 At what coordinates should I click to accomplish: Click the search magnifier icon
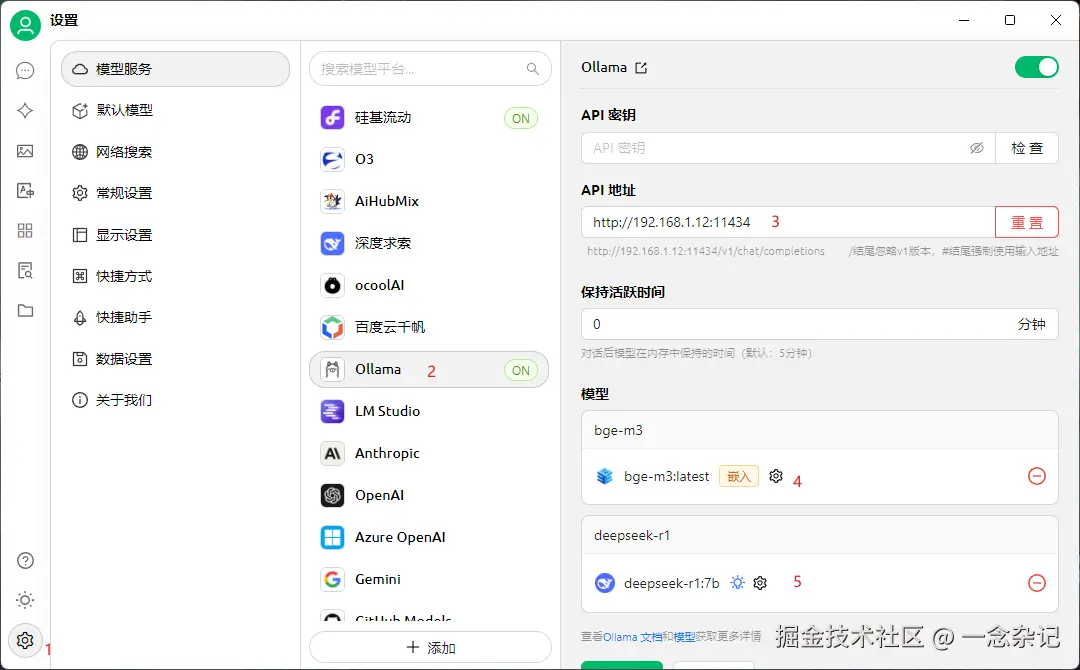click(x=532, y=69)
